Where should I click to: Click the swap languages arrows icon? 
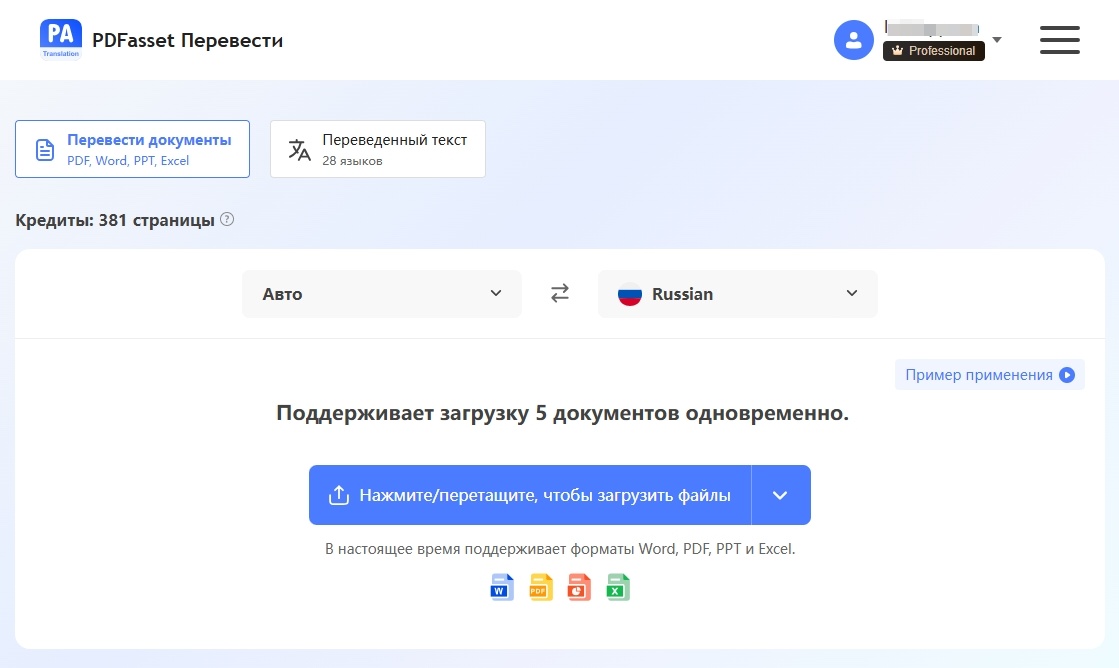click(559, 292)
